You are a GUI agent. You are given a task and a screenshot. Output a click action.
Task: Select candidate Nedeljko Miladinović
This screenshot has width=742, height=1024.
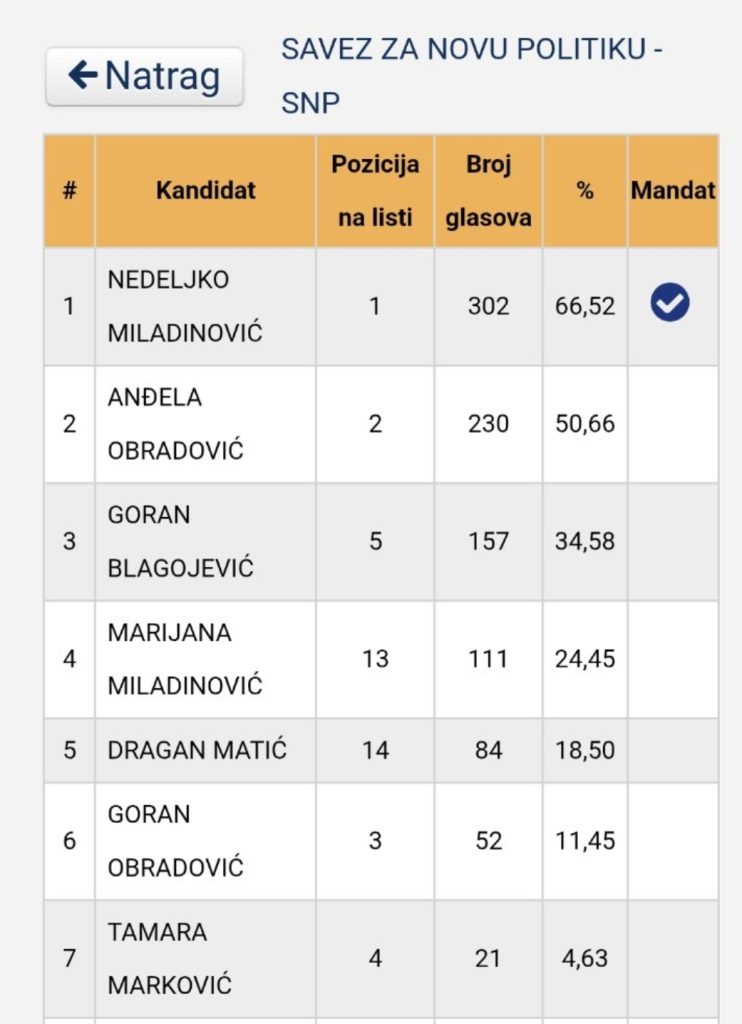[x=184, y=306]
